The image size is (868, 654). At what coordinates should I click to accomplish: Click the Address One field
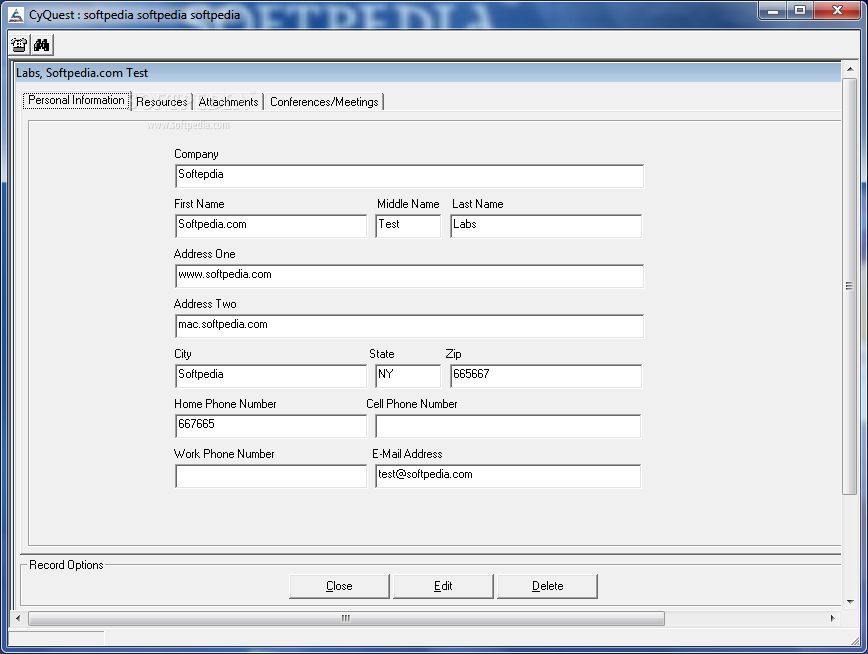click(409, 276)
